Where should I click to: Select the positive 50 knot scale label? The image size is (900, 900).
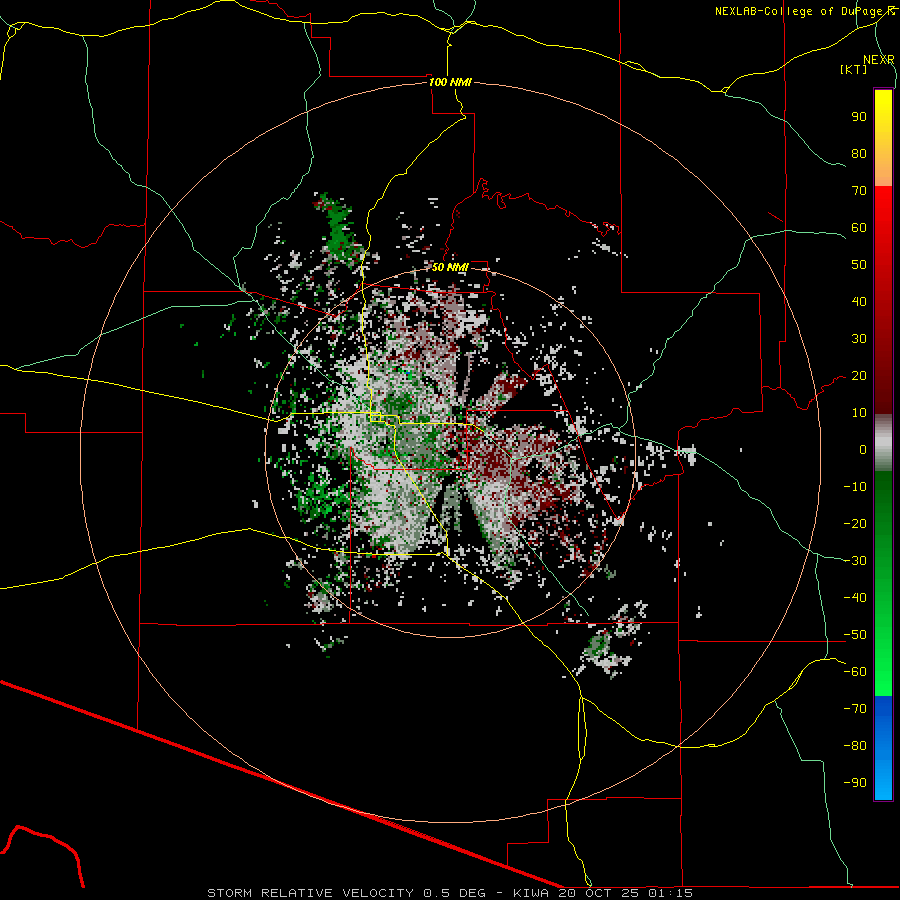coord(859,265)
